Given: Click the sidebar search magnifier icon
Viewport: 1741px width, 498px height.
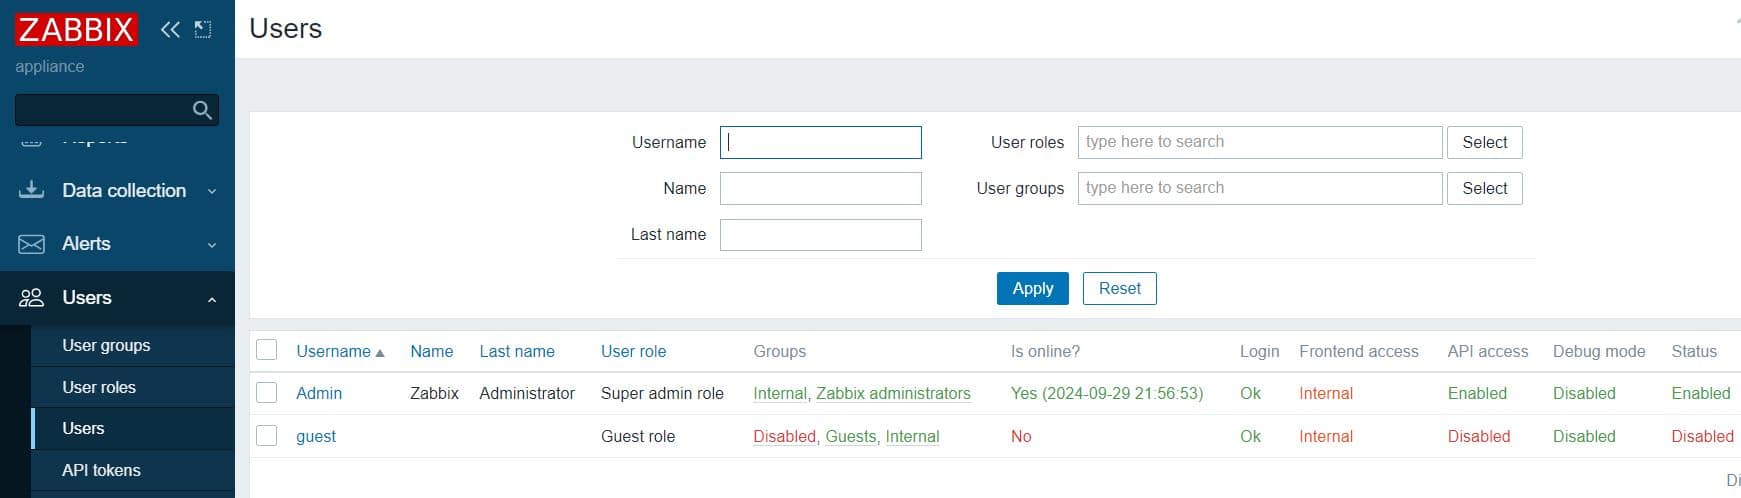Looking at the screenshot, I should 202,110.
